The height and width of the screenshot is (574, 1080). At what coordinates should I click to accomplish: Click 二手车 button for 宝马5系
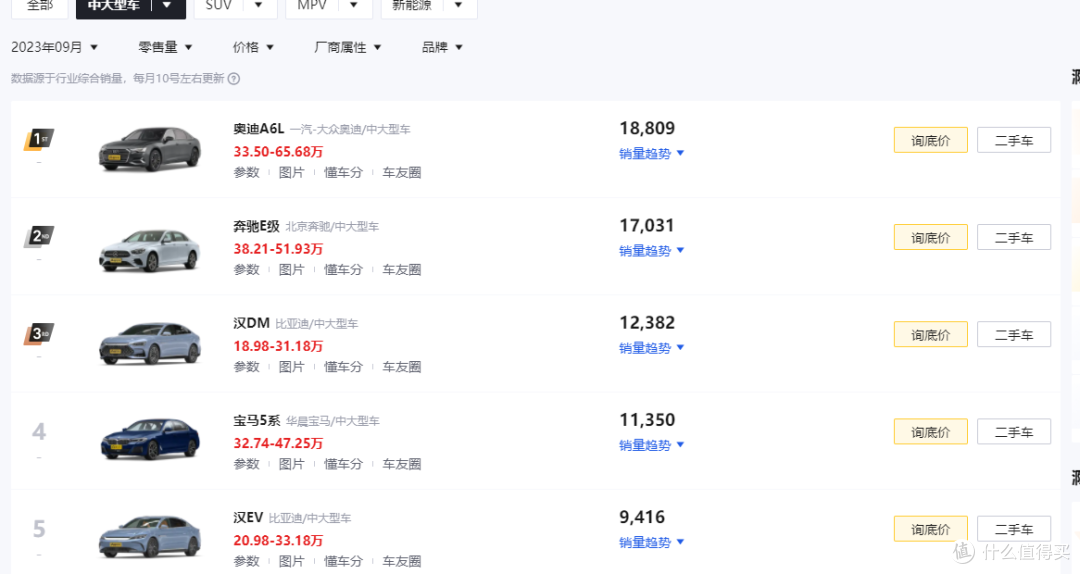1014,432
